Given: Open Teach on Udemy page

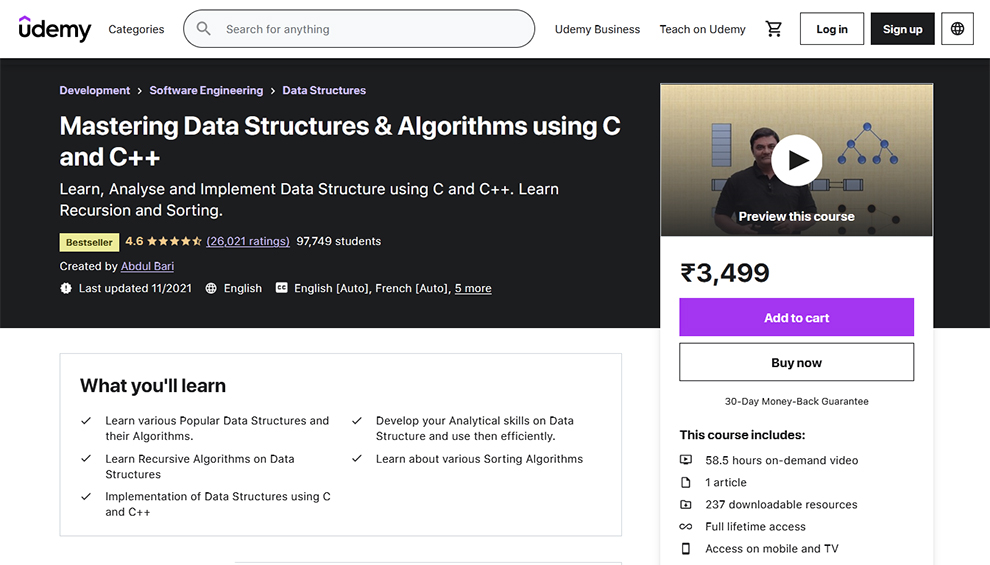Looking at the screenshot, I should coord(702,29).
